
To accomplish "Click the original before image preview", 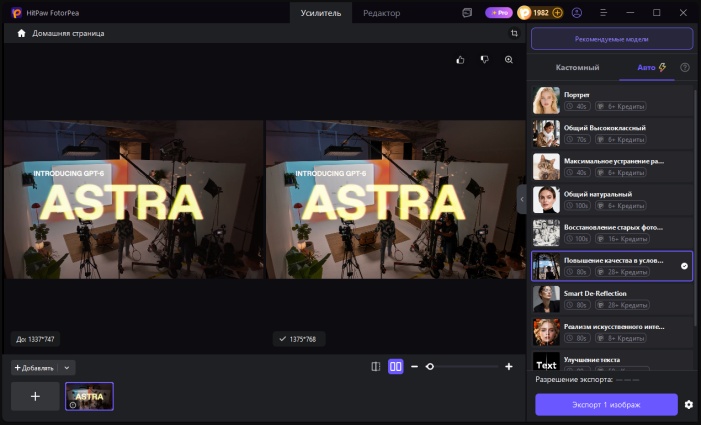I will click(x=134, y=199).
